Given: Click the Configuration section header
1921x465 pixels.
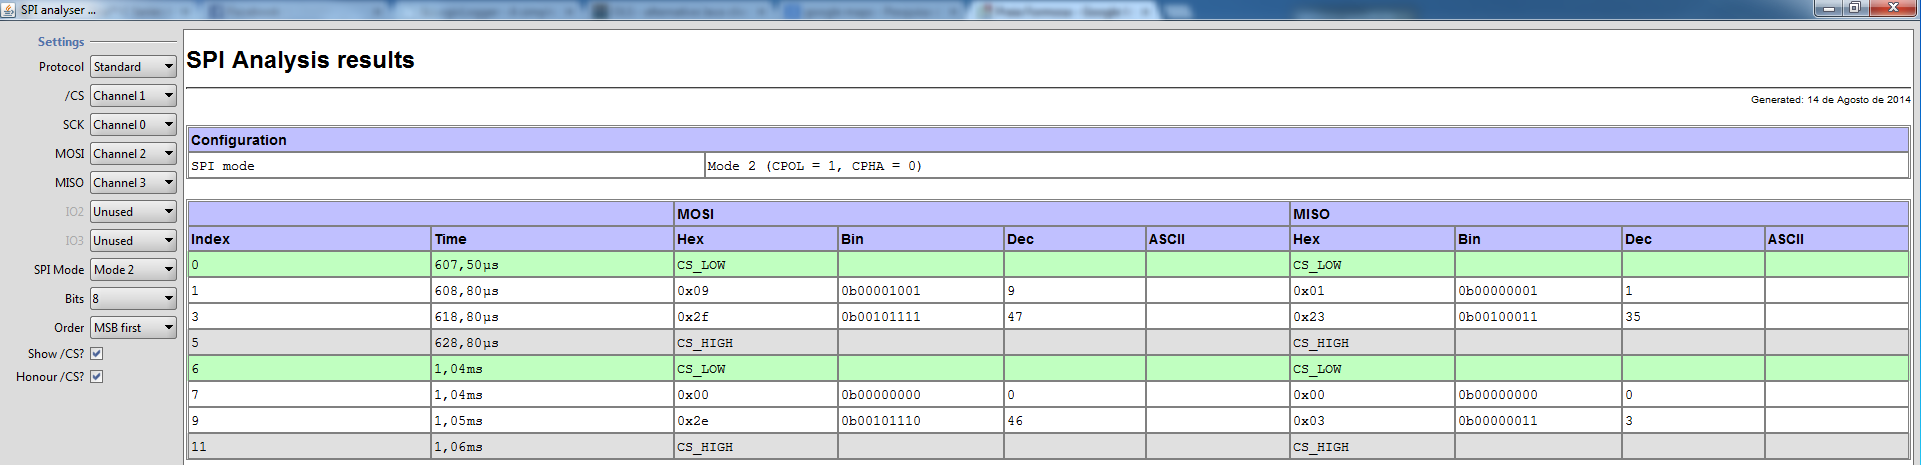Looking at the screenshot, I should point(1048,140).
